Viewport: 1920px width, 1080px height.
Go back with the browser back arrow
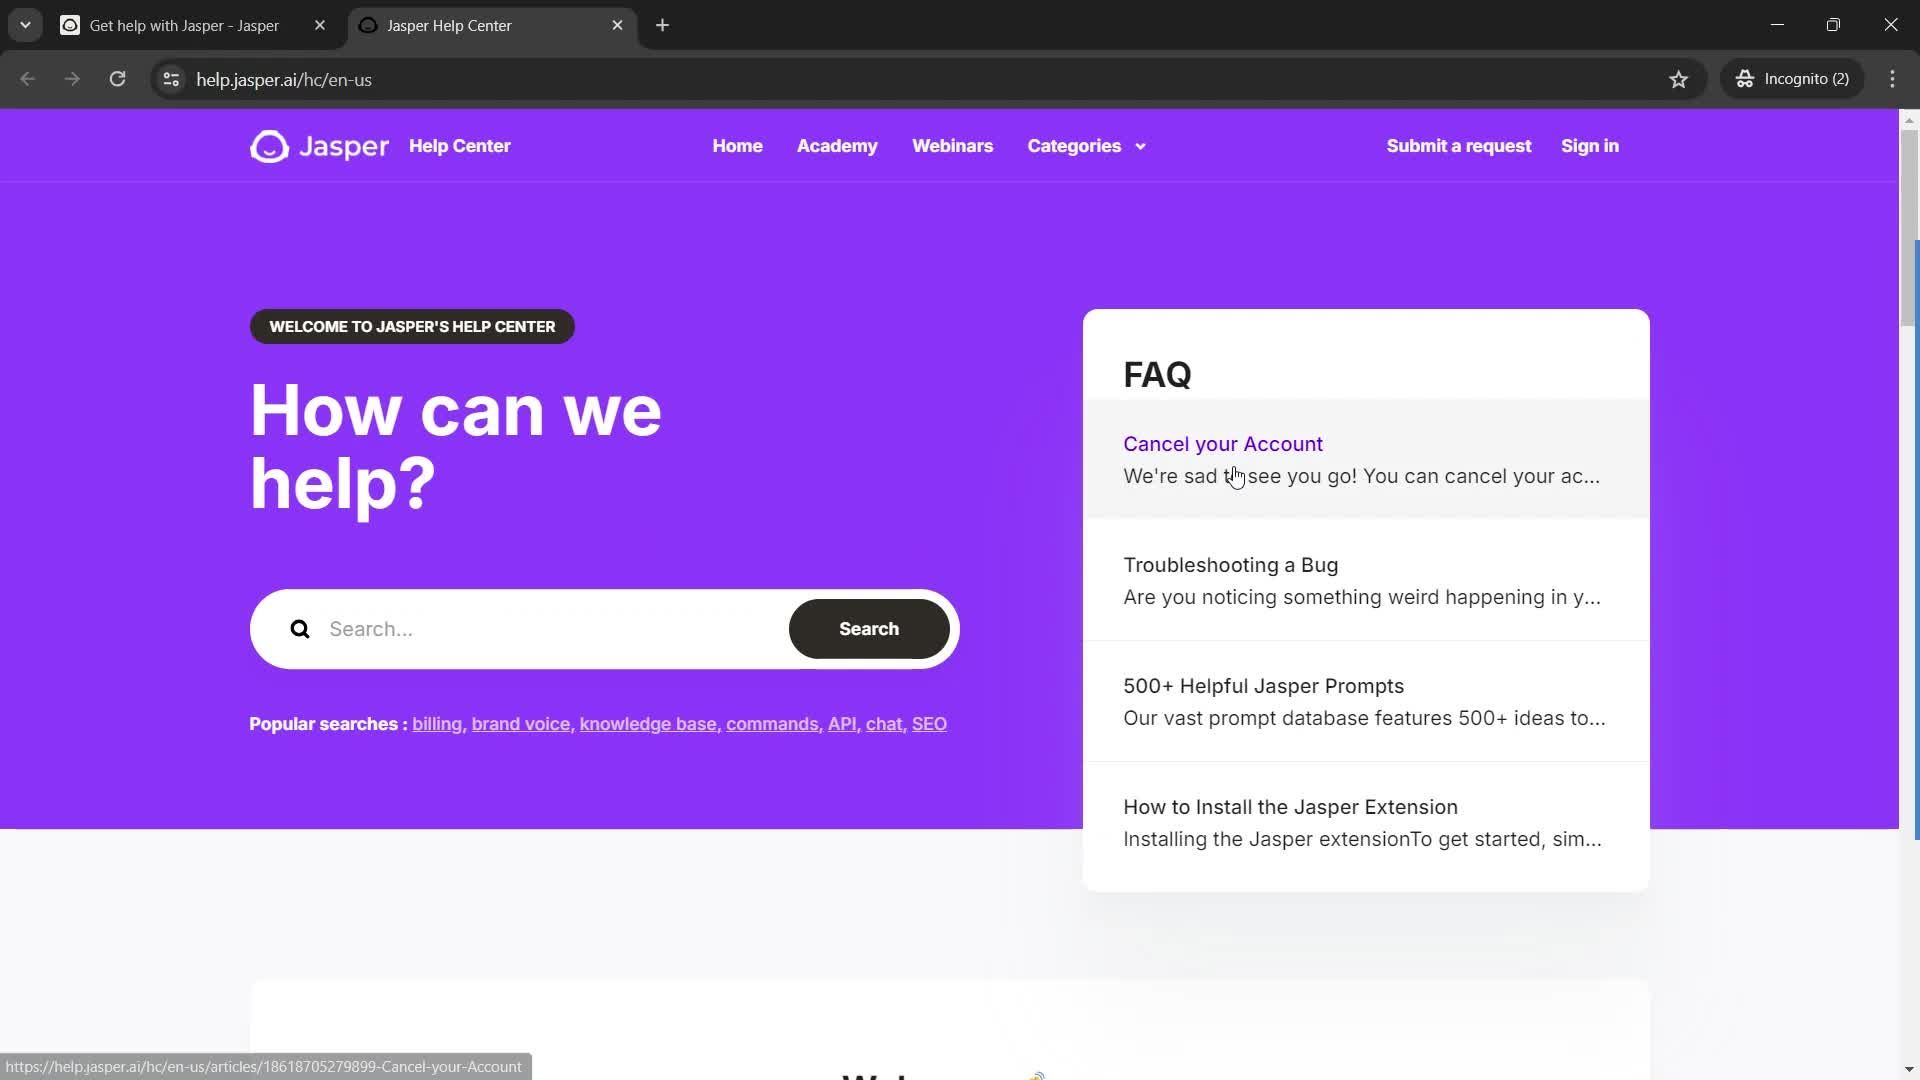28,79
